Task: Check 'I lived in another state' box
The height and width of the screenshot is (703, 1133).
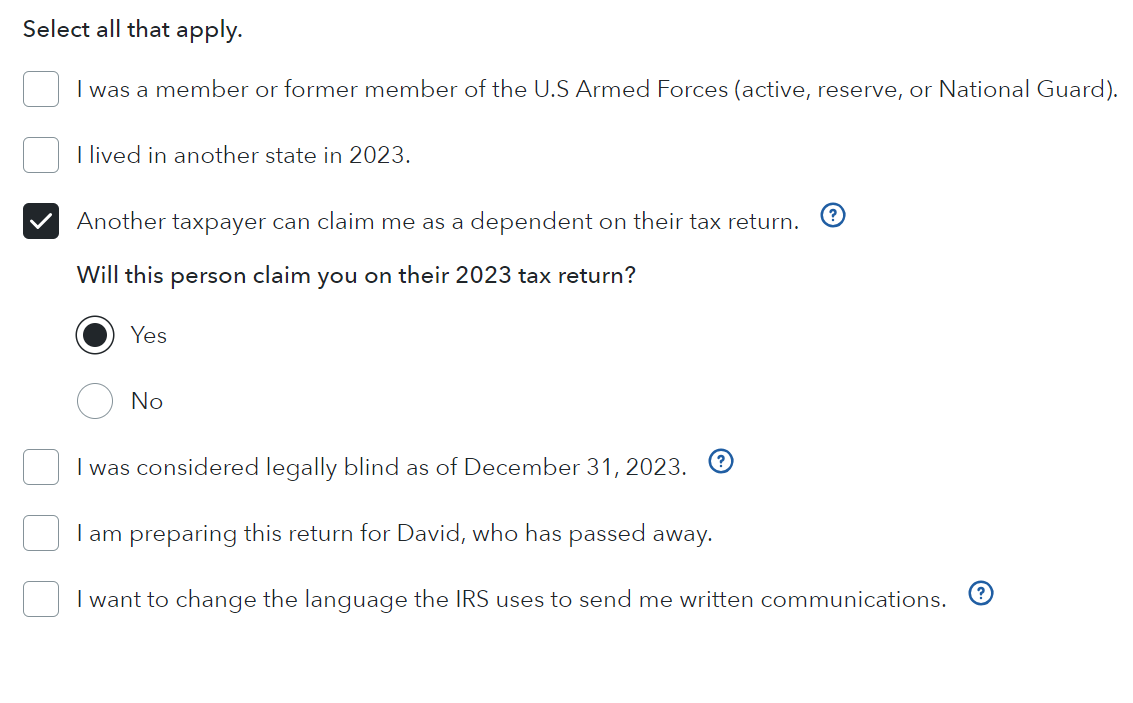Action: tap(40, 155)
